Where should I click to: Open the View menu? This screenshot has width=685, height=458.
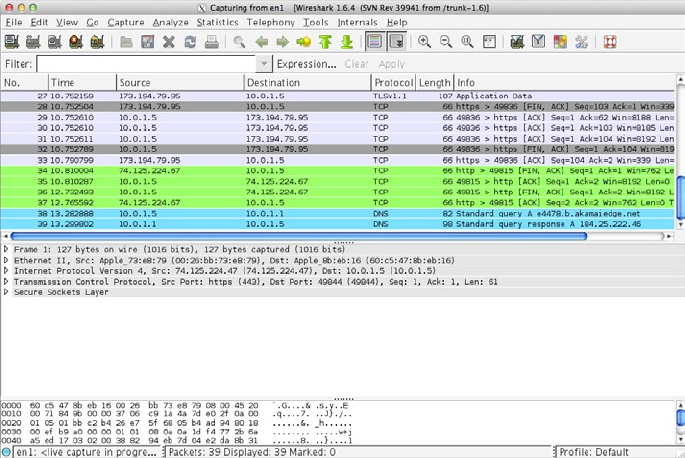point(67,22)
